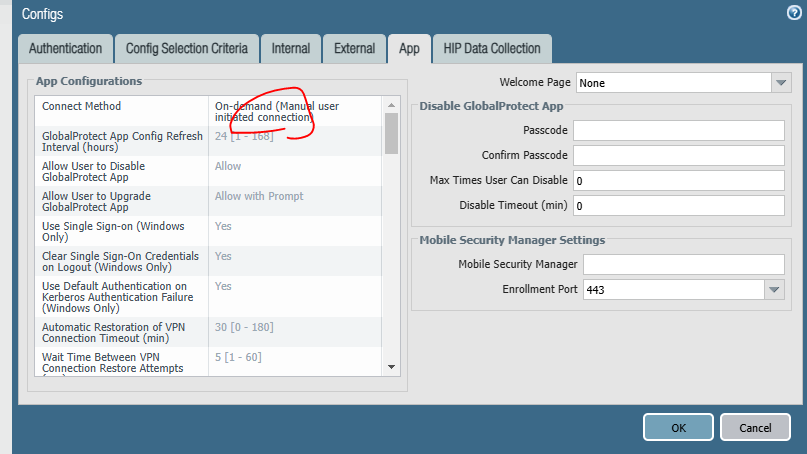
Task: Open the help icon in Configs header
Action: [794, 13]
